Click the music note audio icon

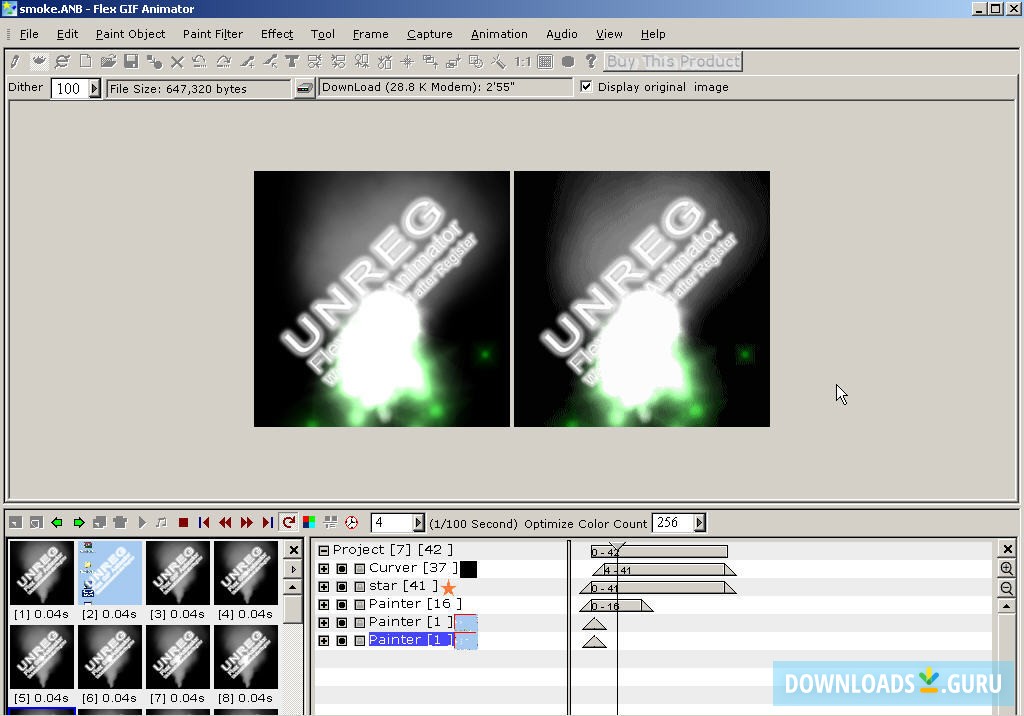coord(161,523)
